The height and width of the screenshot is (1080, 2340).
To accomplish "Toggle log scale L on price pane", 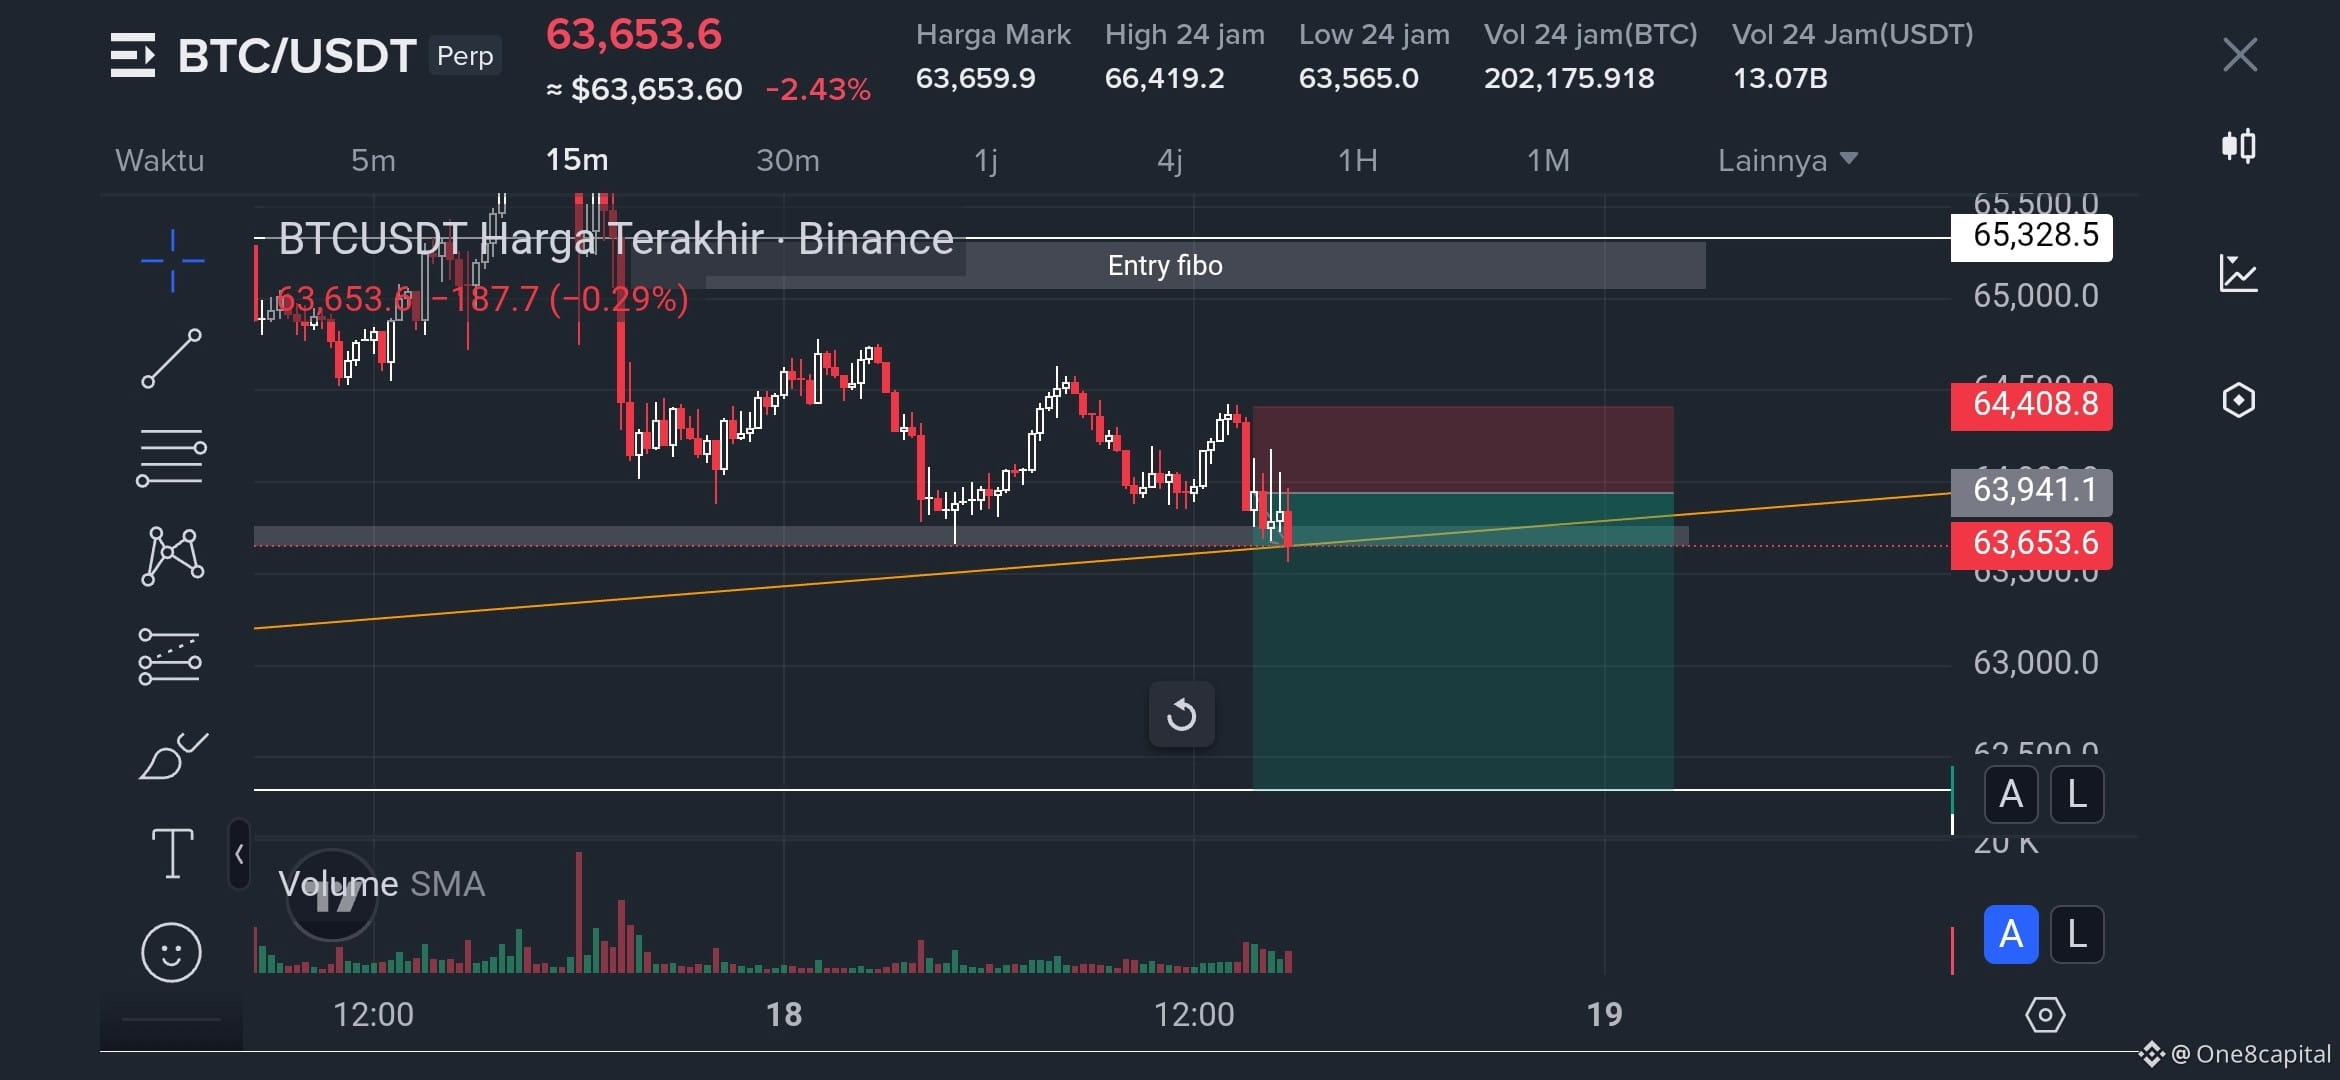I will tap(2077, 795).
